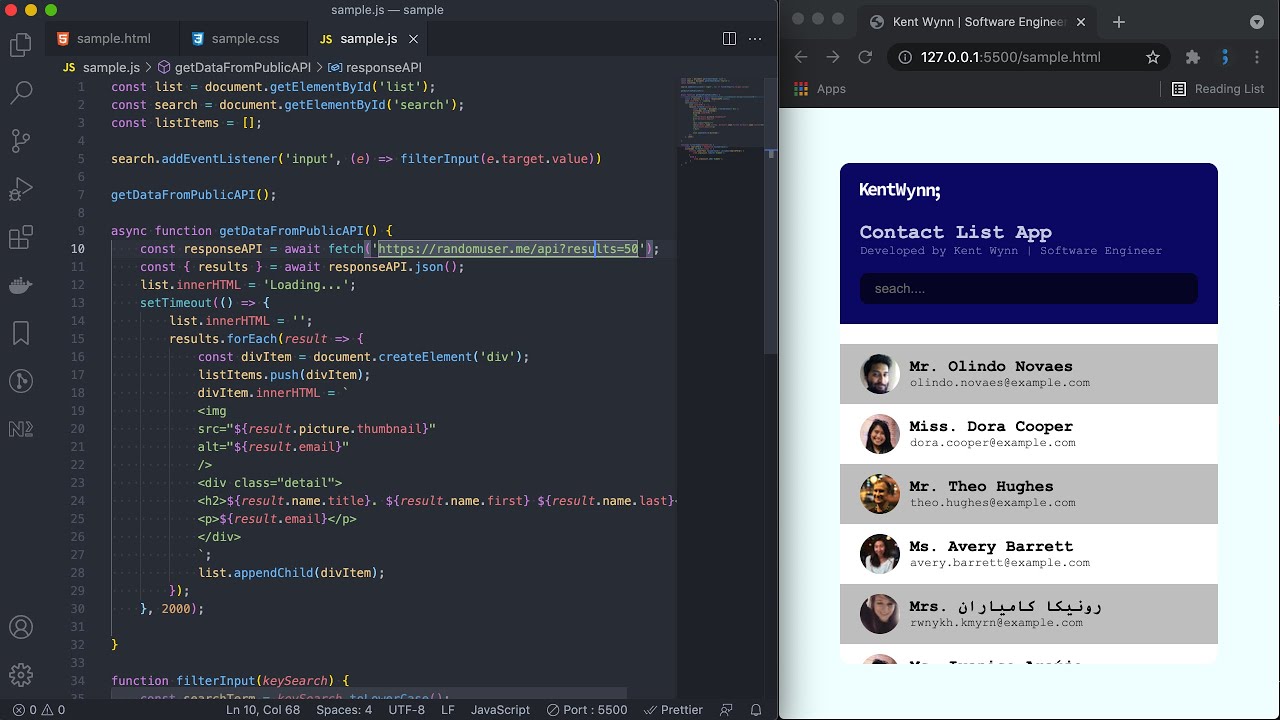Click the KentWynn logo in the webpage

point(900,190)
